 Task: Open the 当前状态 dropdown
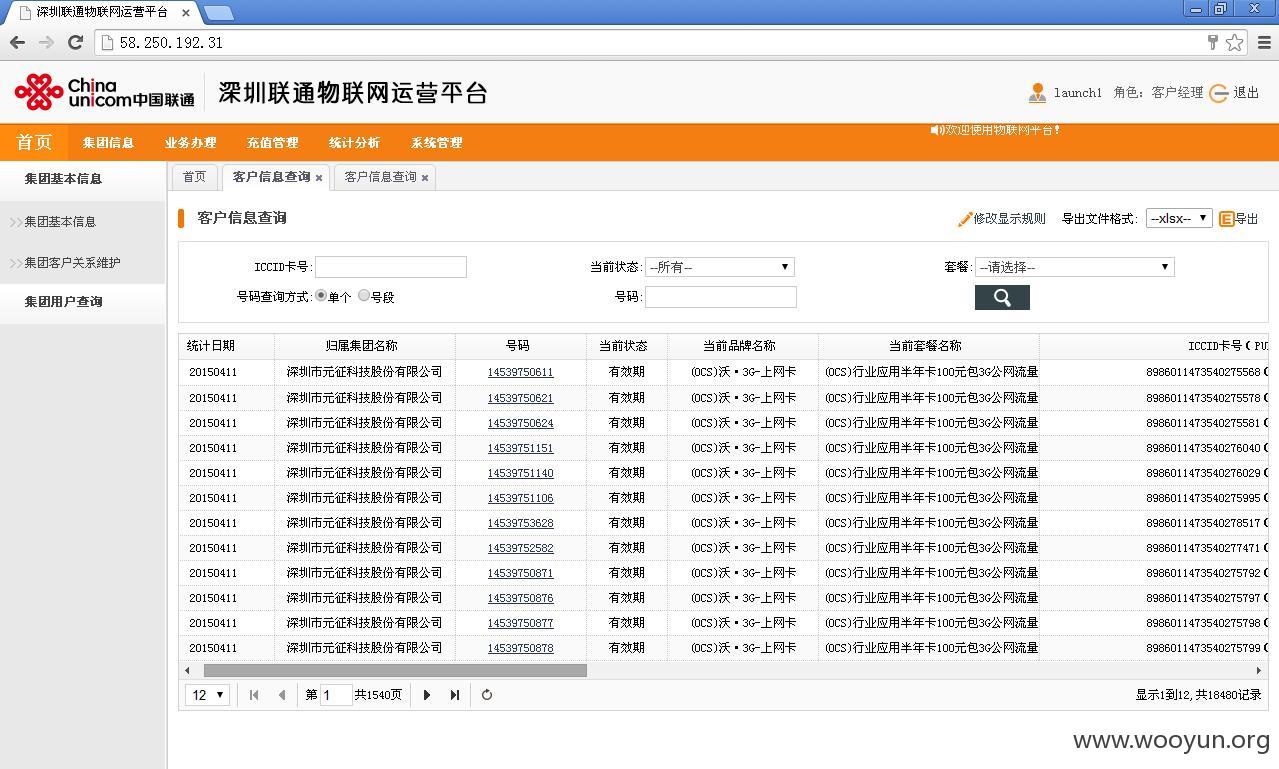(720, 267)
